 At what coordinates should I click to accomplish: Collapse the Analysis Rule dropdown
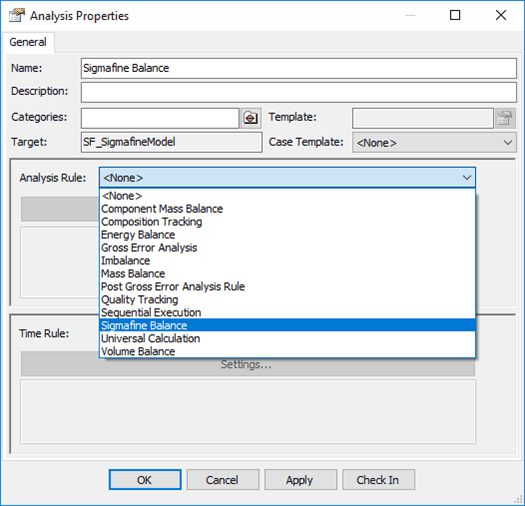click(467, 177)
